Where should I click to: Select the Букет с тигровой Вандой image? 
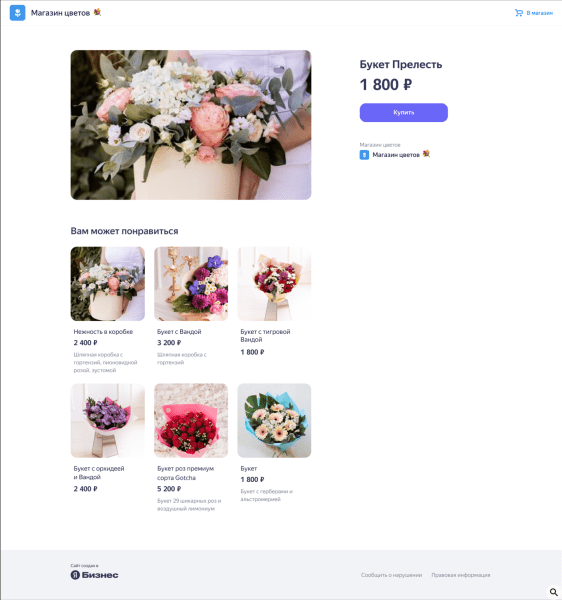pyautogui.click(x=274, y=284)
